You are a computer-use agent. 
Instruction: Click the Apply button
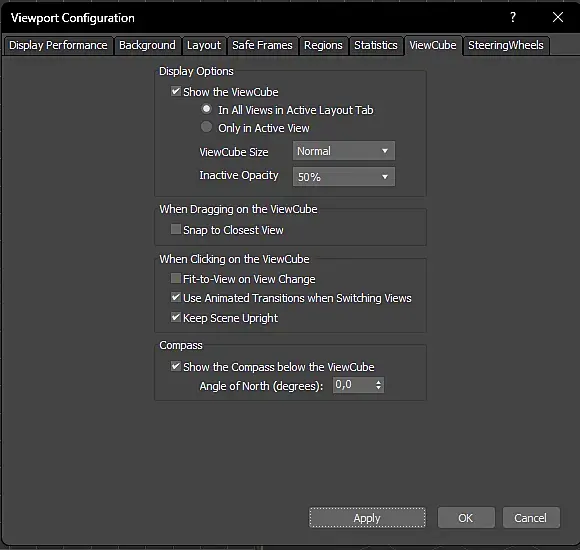point(367,517)
